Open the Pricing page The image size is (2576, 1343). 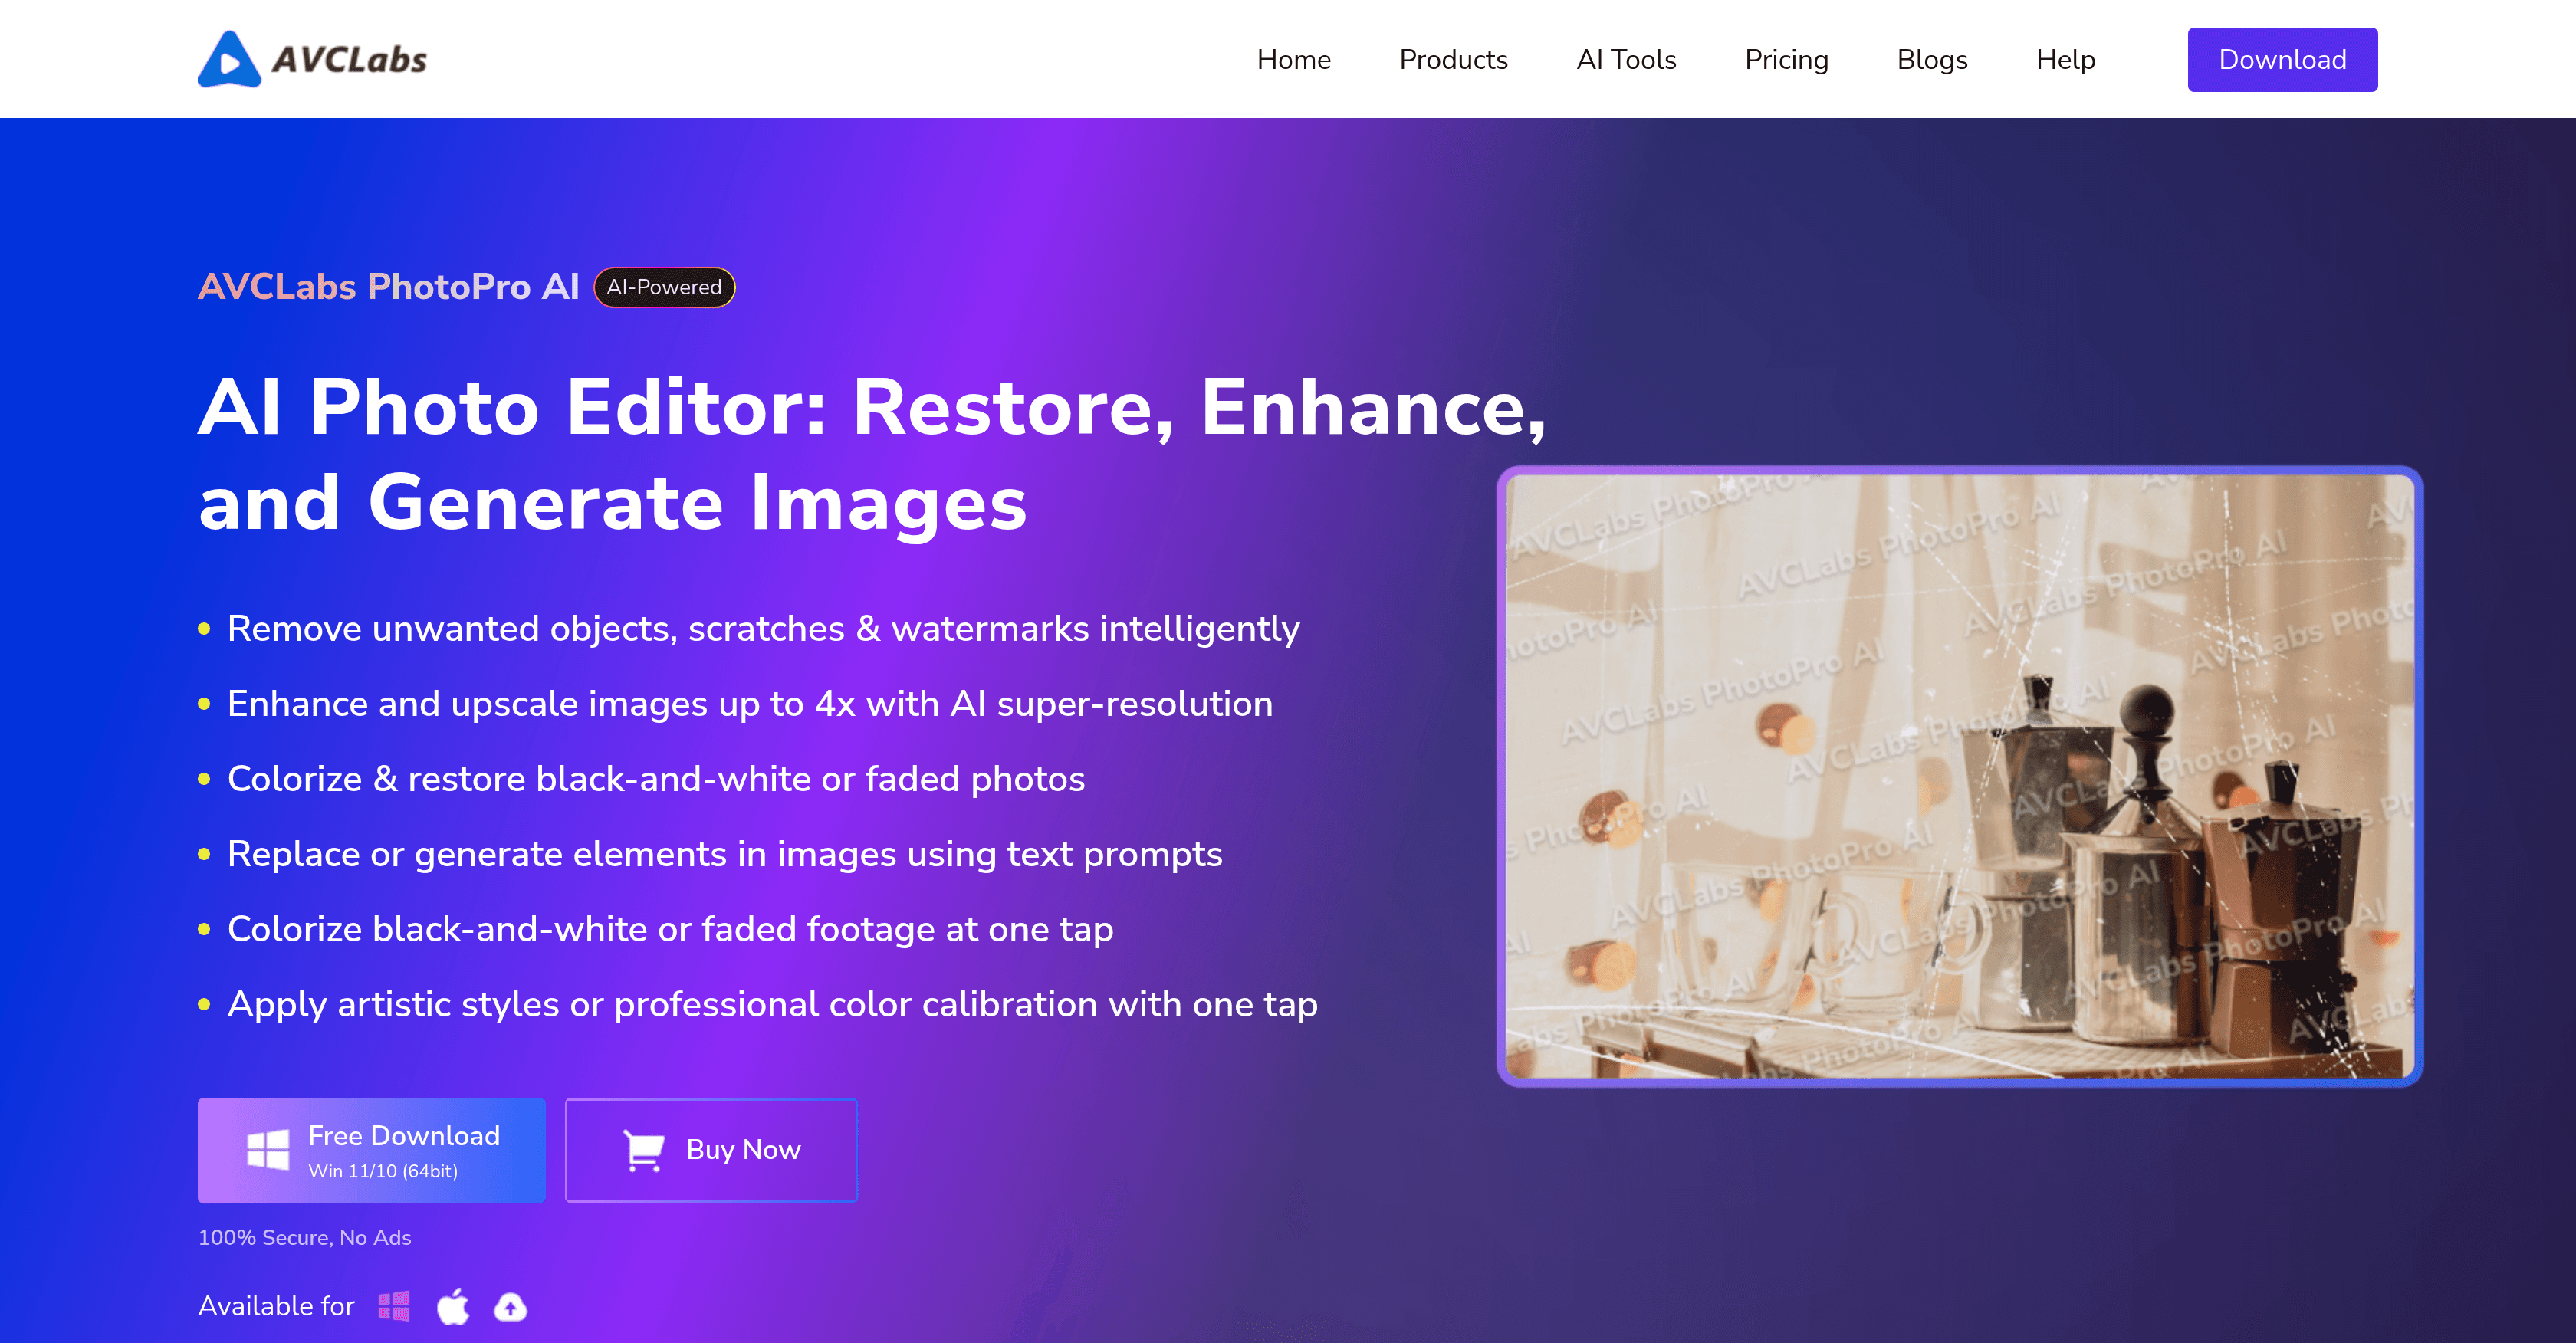tap(1786, 59)
